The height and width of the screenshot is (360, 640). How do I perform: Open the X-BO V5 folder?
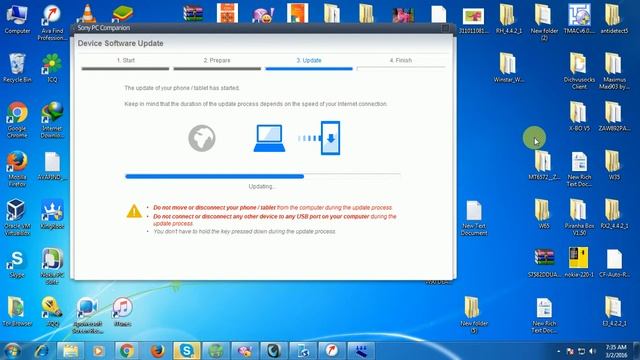579,117
